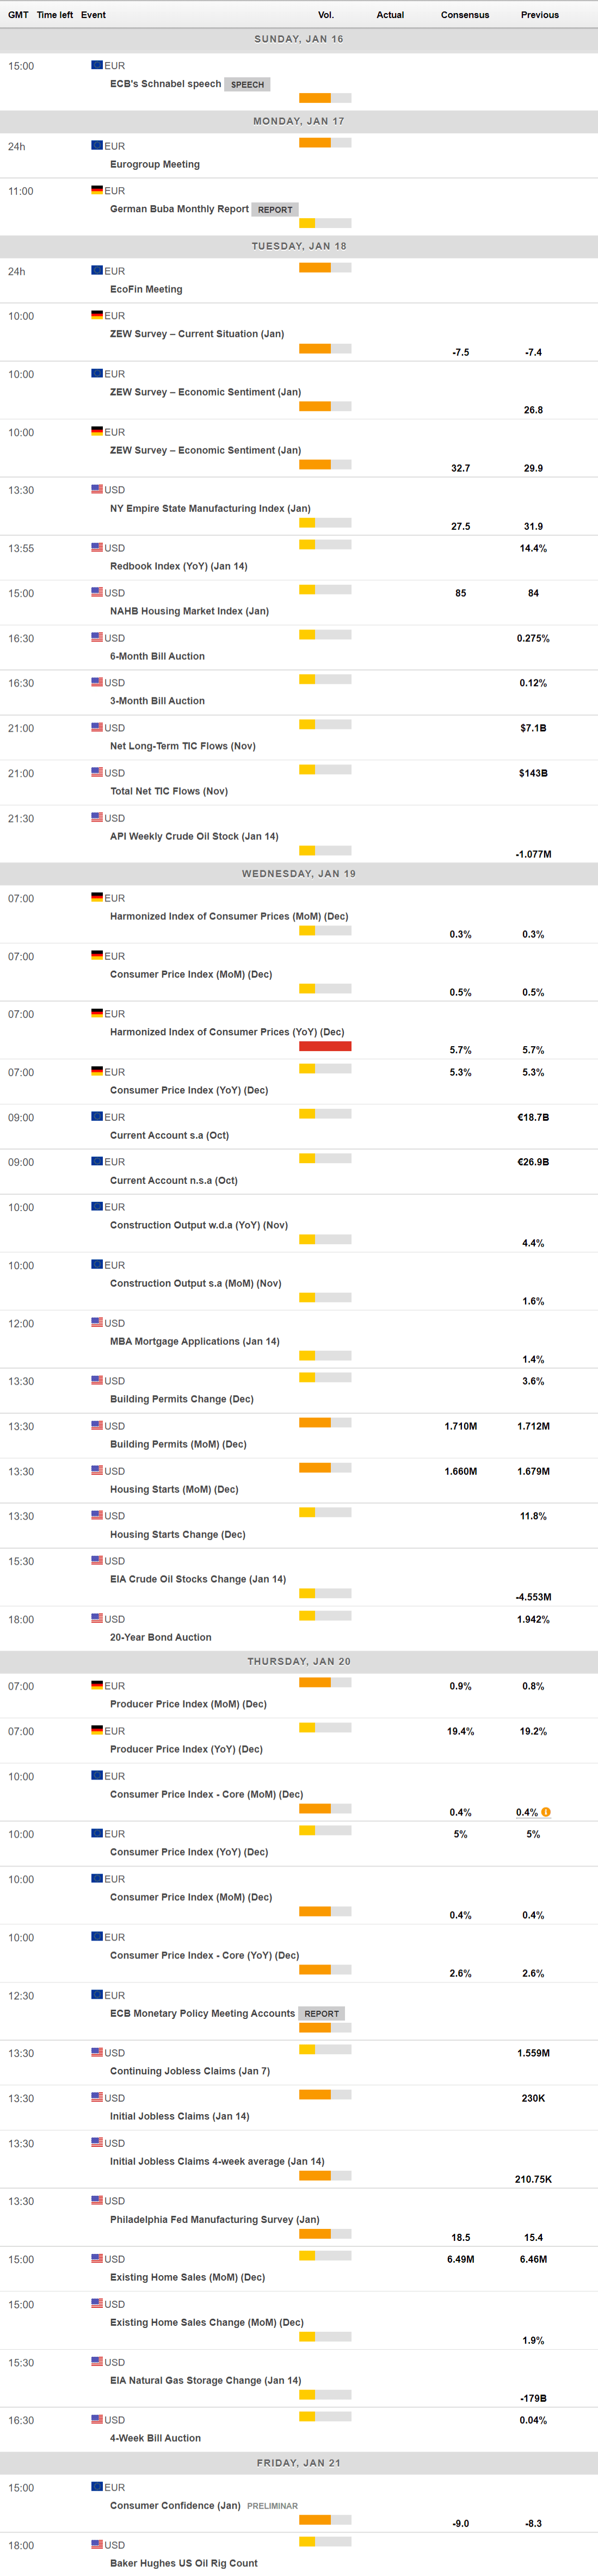Click the EU flag beside ECB's Schnabel speech

click(97, 65)
